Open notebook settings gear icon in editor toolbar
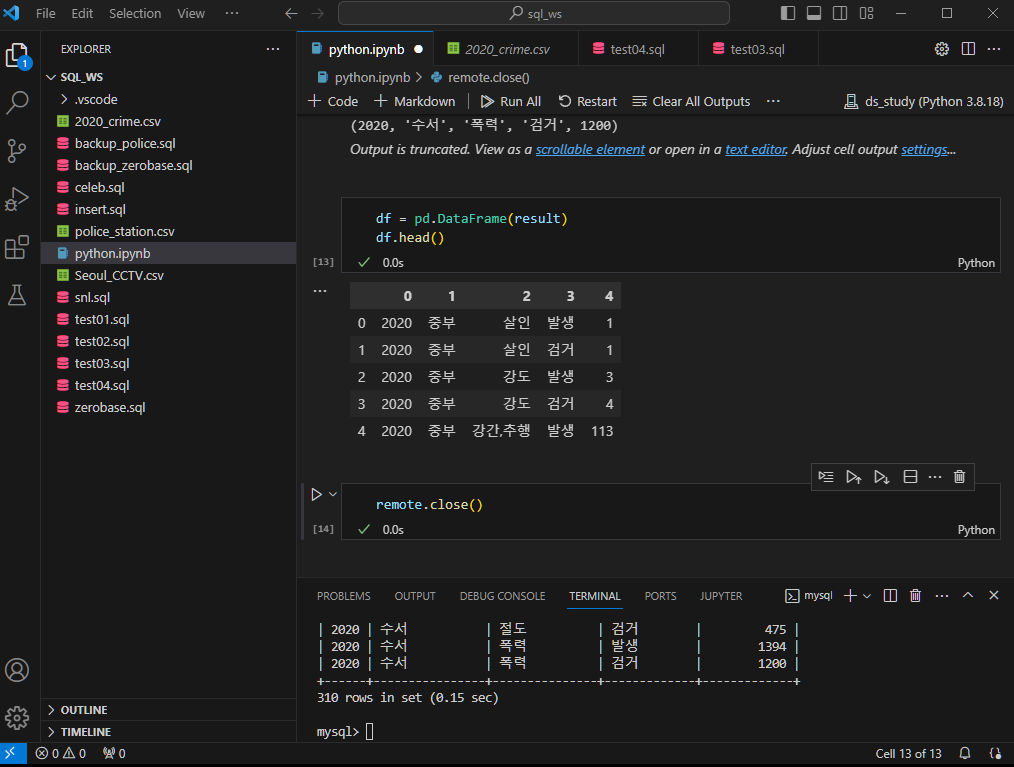The image size is (1014, 767). [942, 49]
